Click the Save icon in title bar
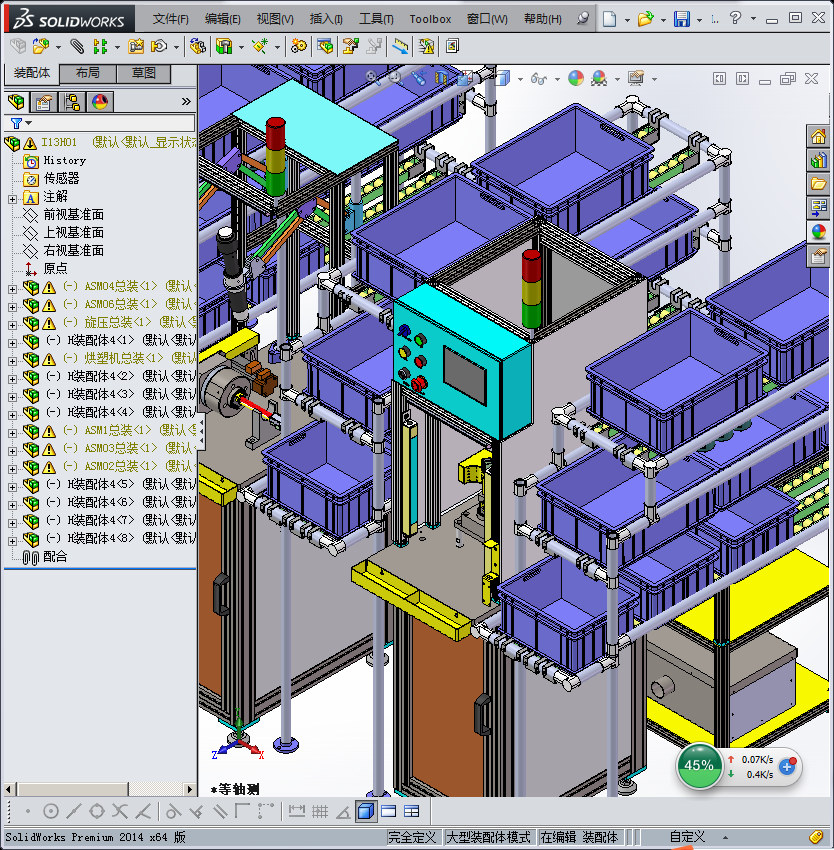Viewport: 834px width, 850px height. click(x=682, y=19)
